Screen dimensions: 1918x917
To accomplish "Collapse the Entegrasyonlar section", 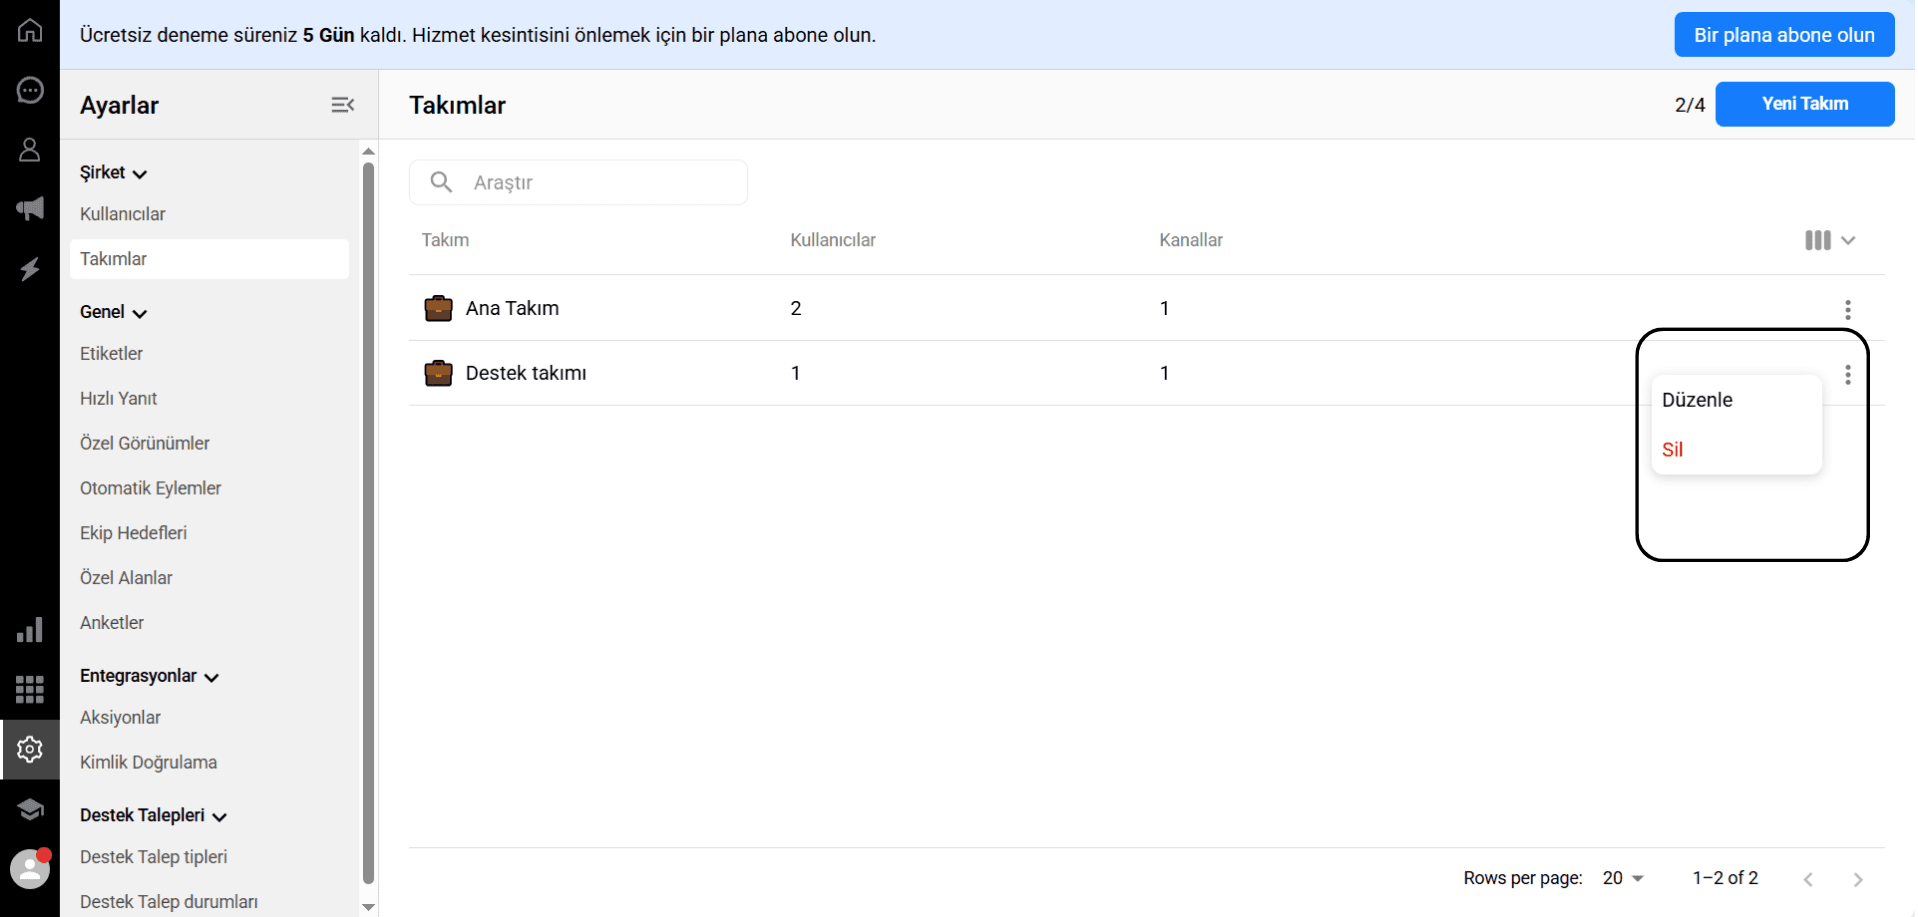I will coord(150,676).
